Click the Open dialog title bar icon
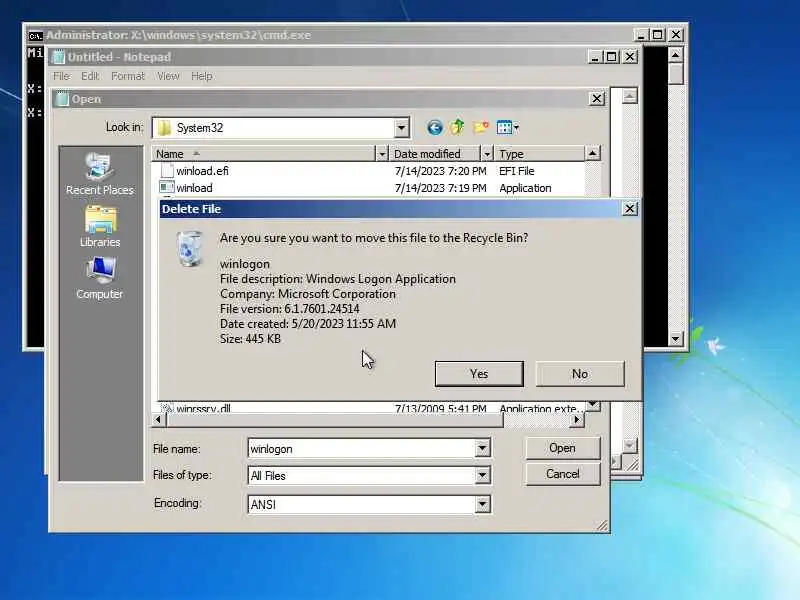This screenshot has height=600, width=800. (x=62, y=99)
